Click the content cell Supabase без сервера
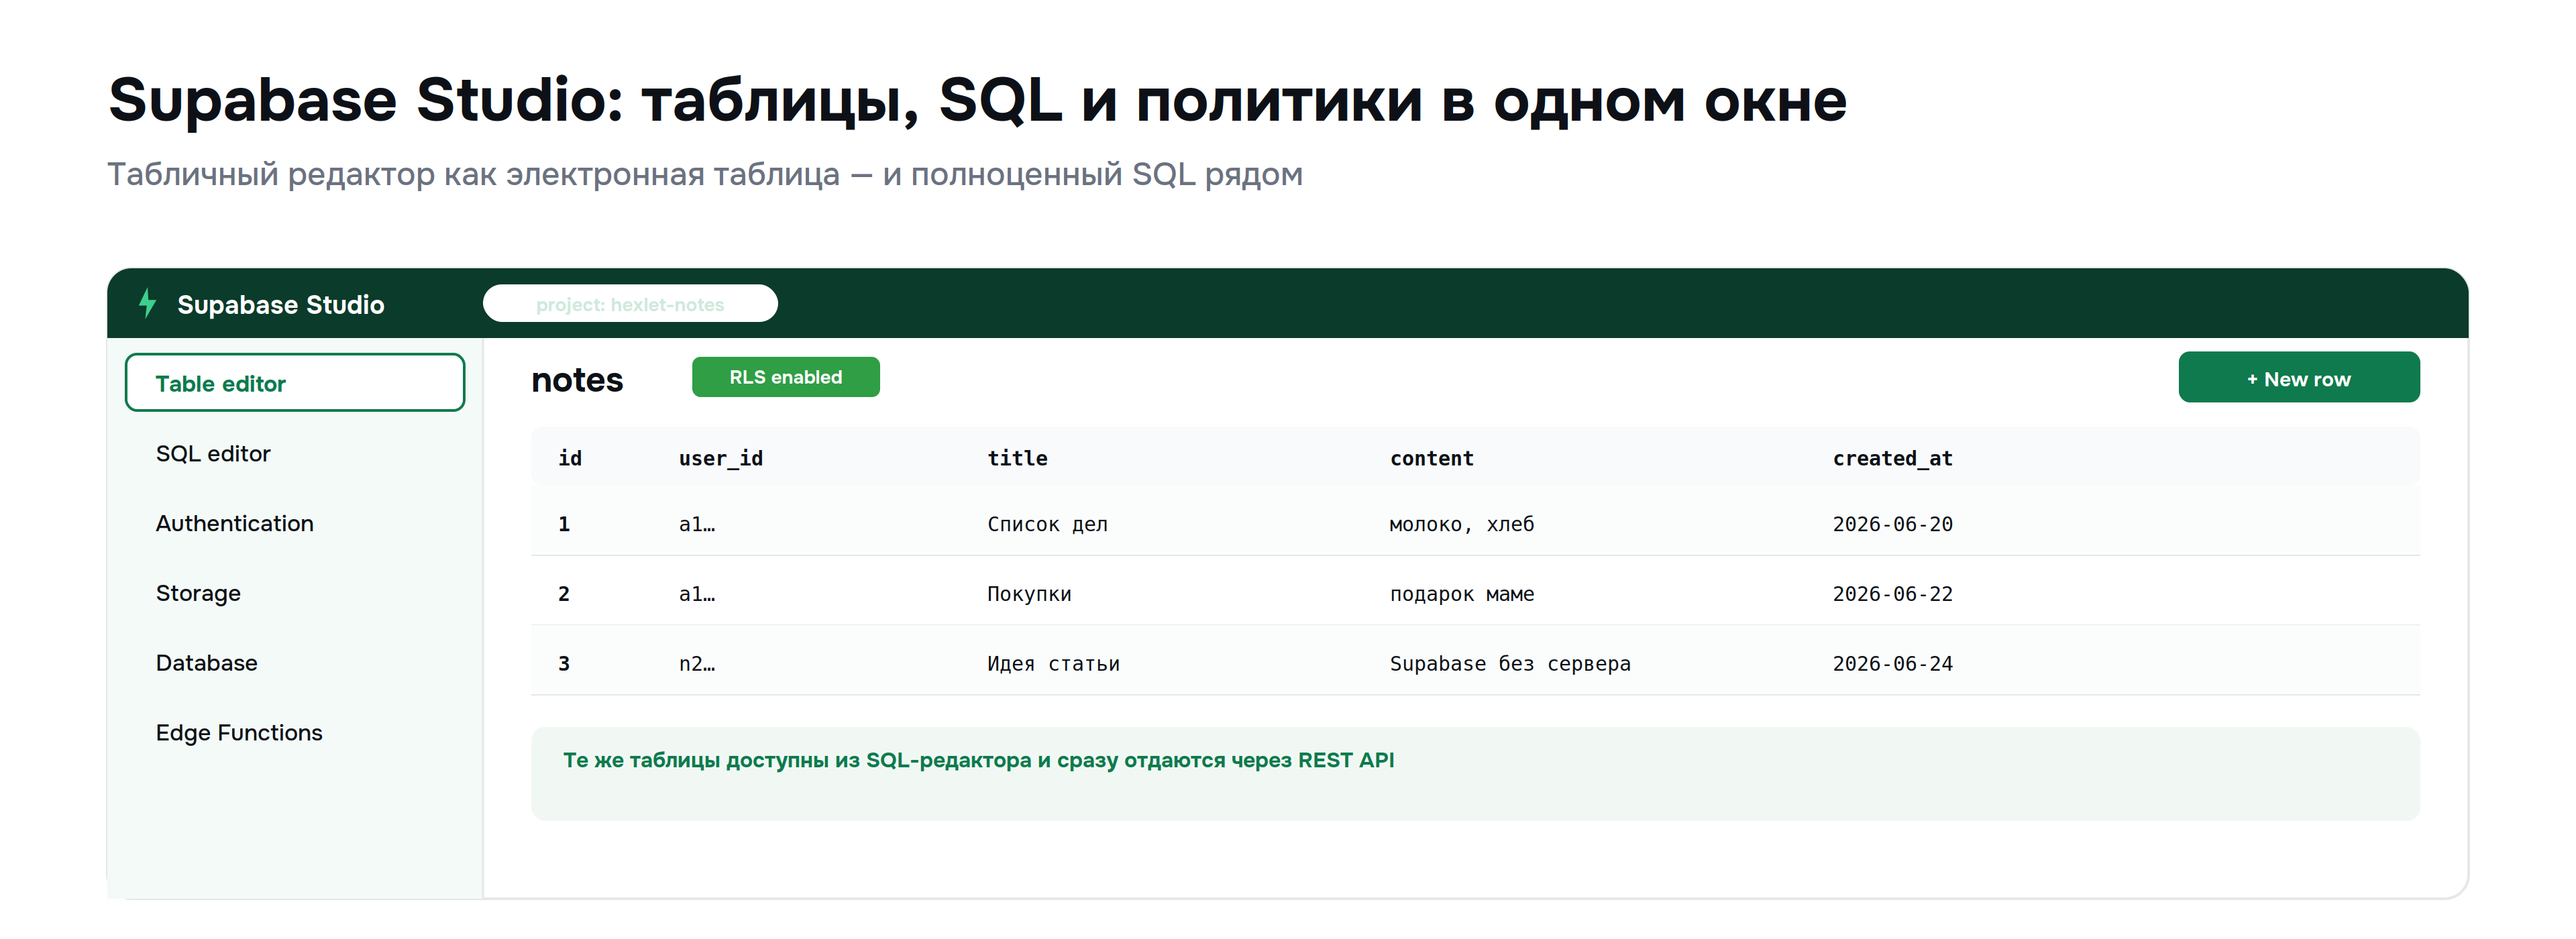 click(1510, 664)
